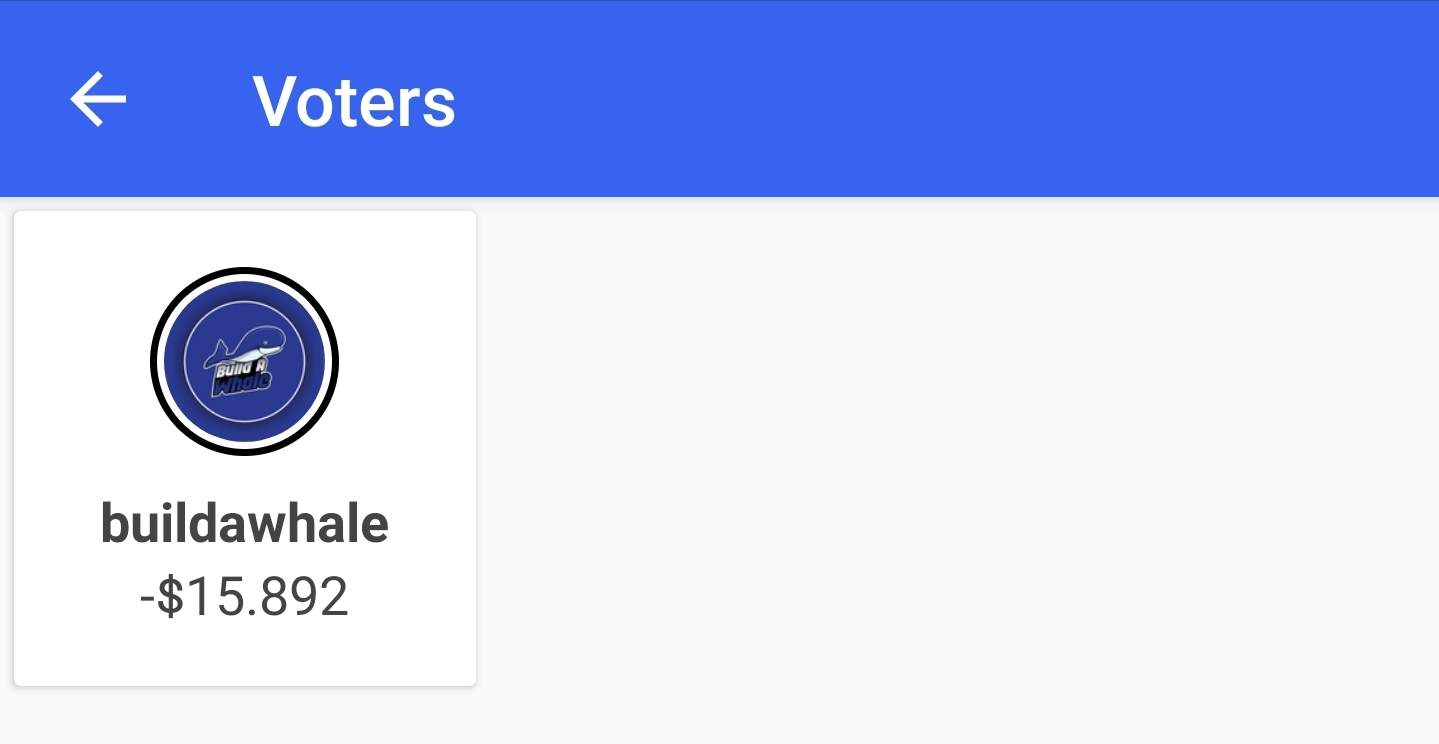Tap the word Voters in the app bar
Image resolution: width=1439 pixels, height=744 pixels.
coord(354,101)
